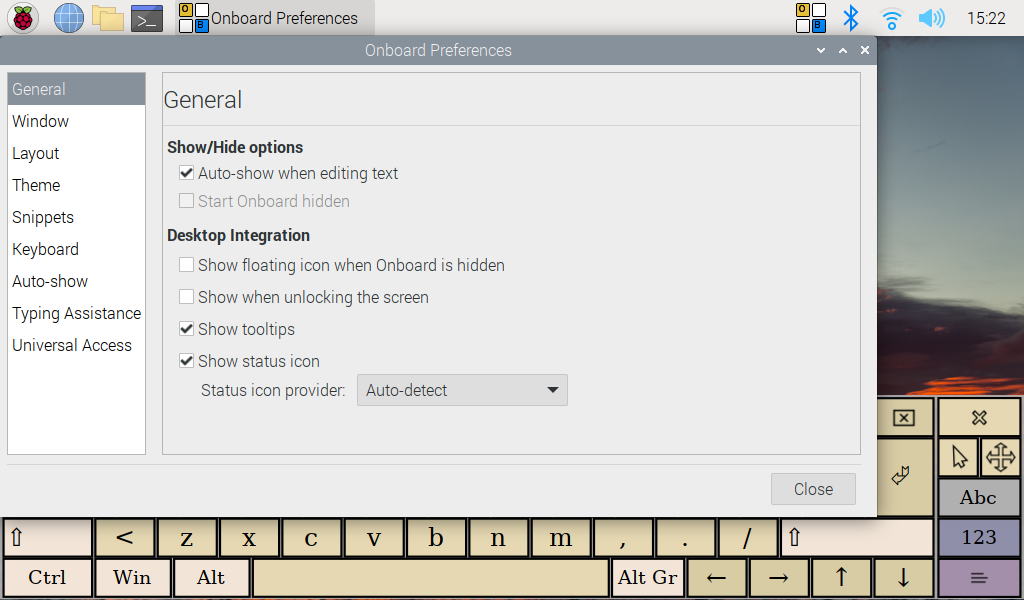Close the Onboard Preferences window via titlebar X
Screen dimensions: 1024x600
(x=865, y=50)
